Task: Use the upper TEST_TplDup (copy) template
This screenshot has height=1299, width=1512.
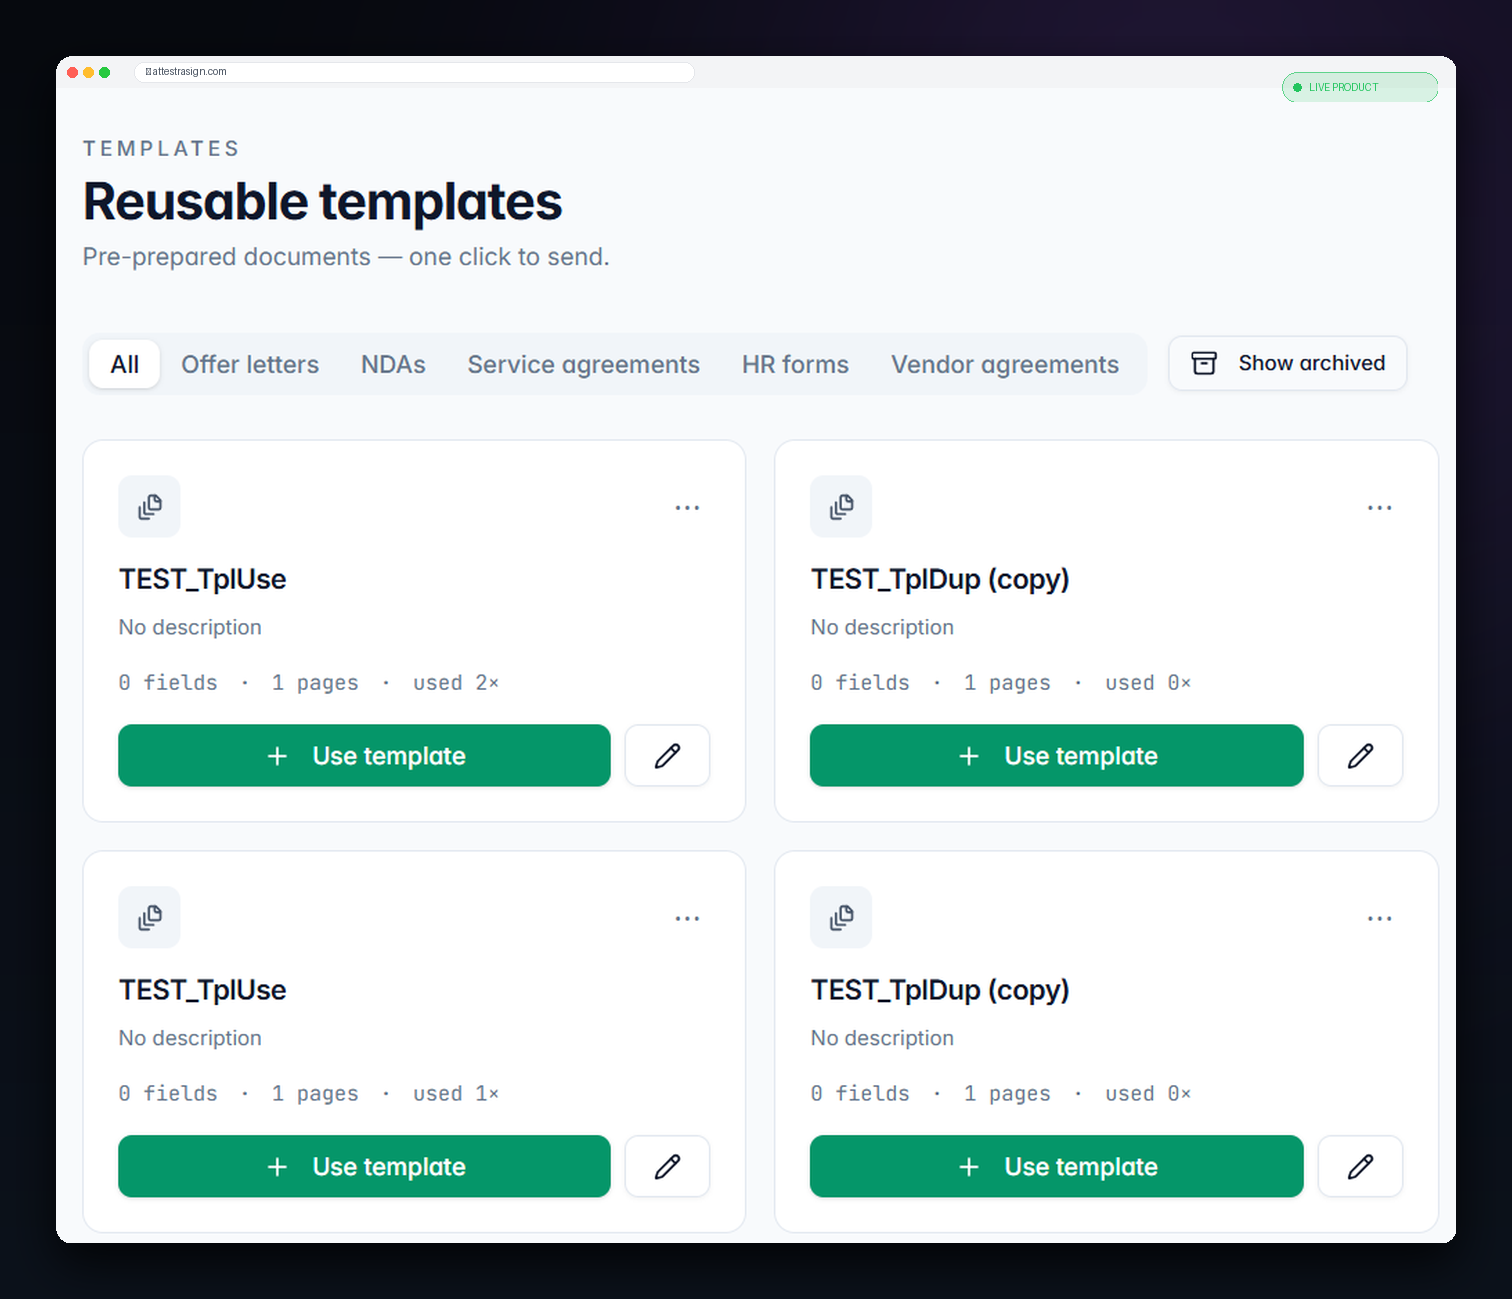Action: click(x=1057, y=756)
